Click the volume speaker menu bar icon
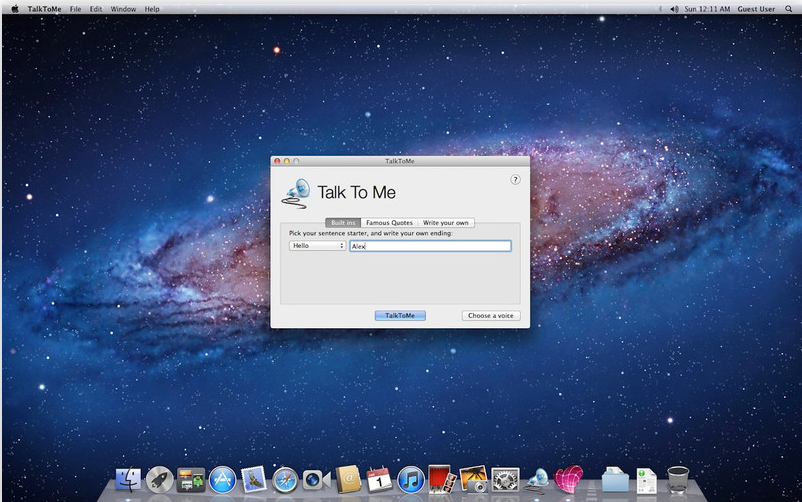802x502 pixels. point(675,9)
